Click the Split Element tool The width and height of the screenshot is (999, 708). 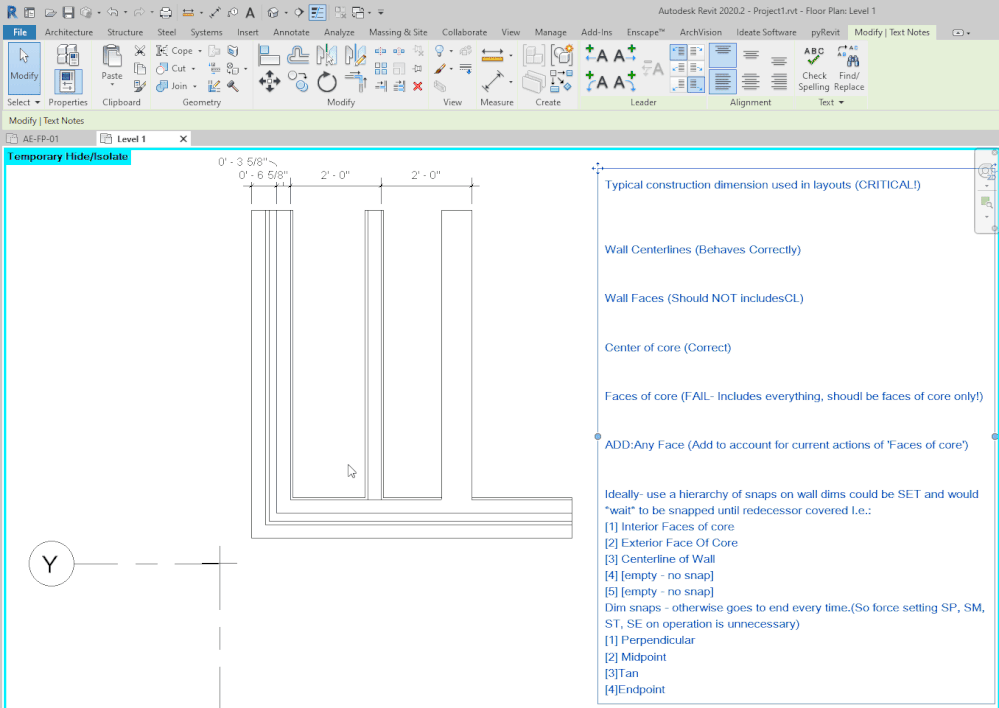(380, 50)
